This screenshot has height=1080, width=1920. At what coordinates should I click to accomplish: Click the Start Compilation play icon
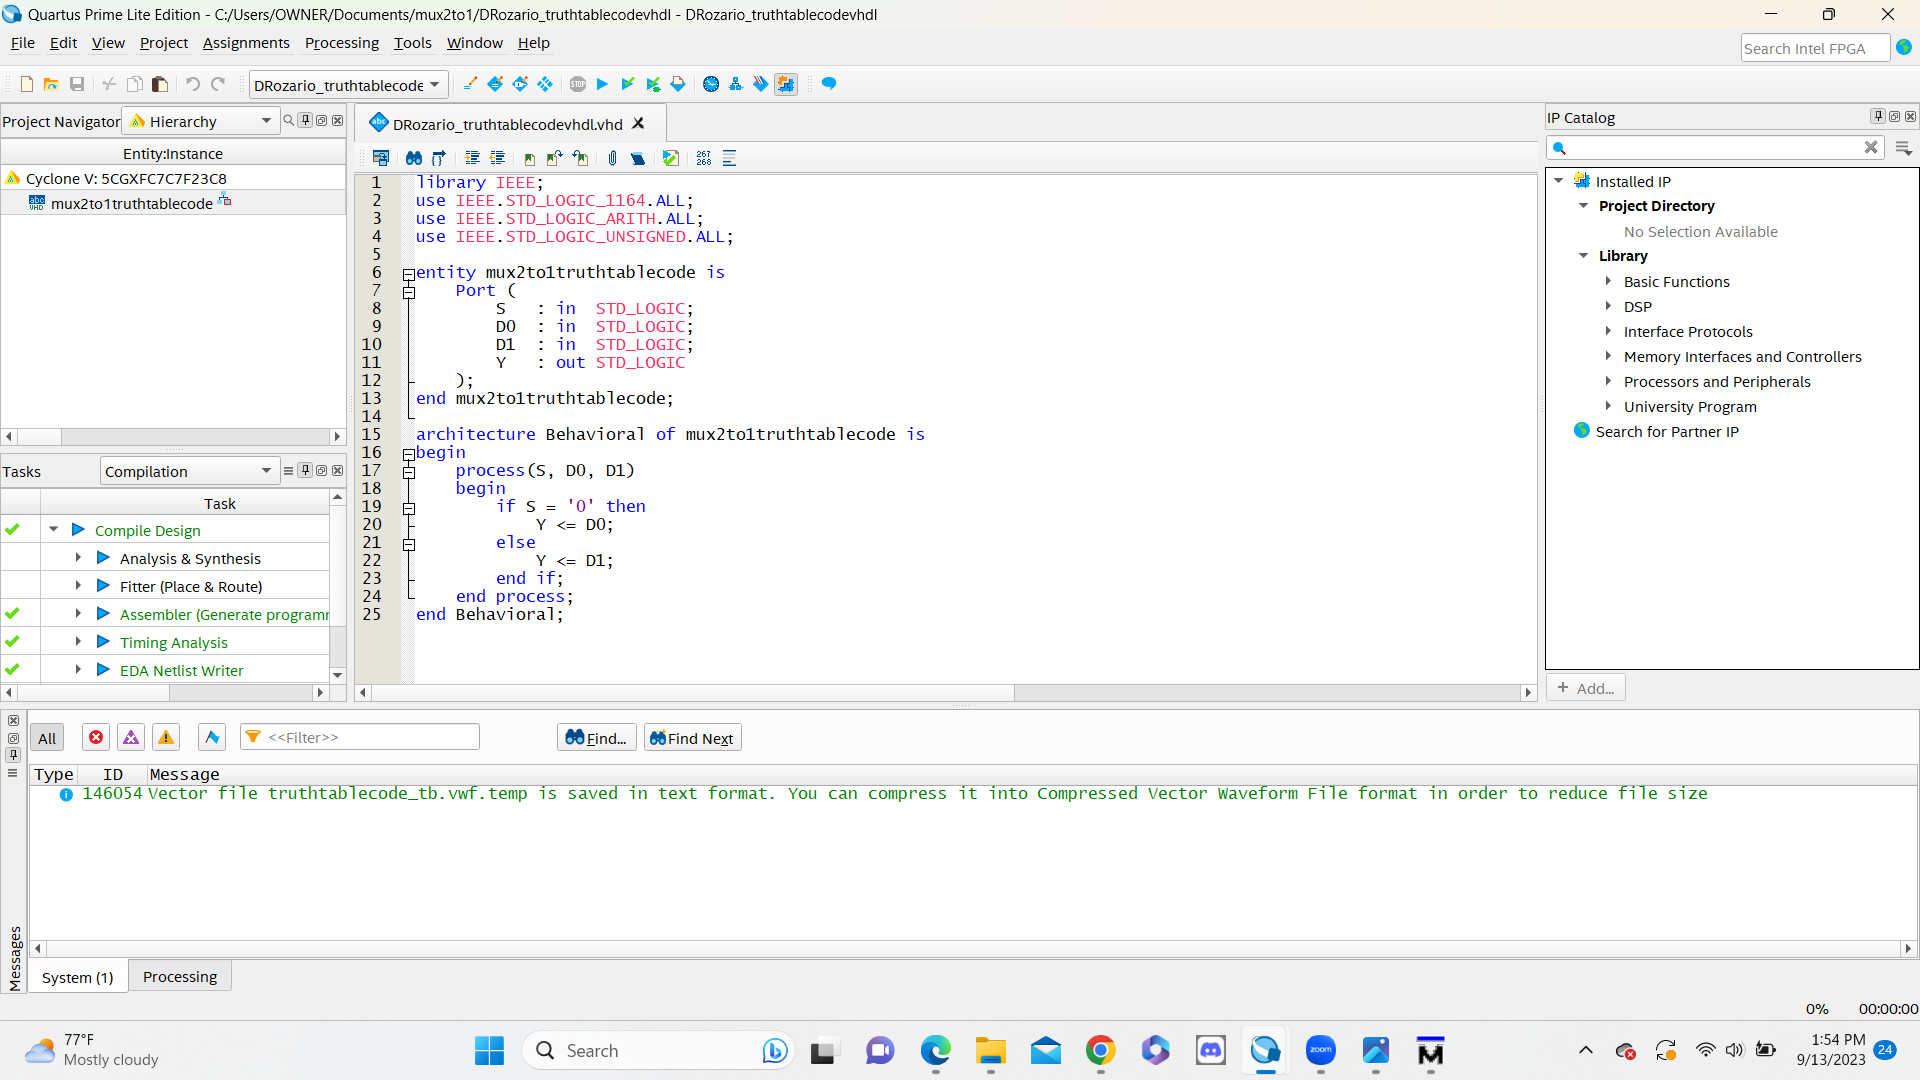(x=602, y=84)
